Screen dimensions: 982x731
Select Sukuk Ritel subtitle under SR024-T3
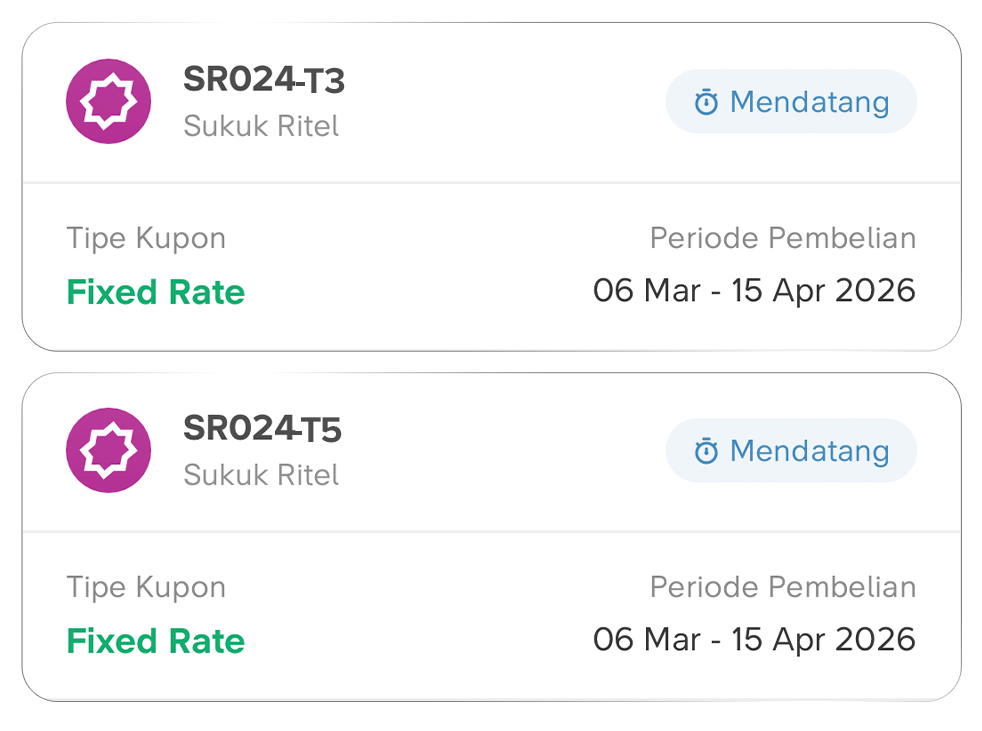(x=261, y=127)
